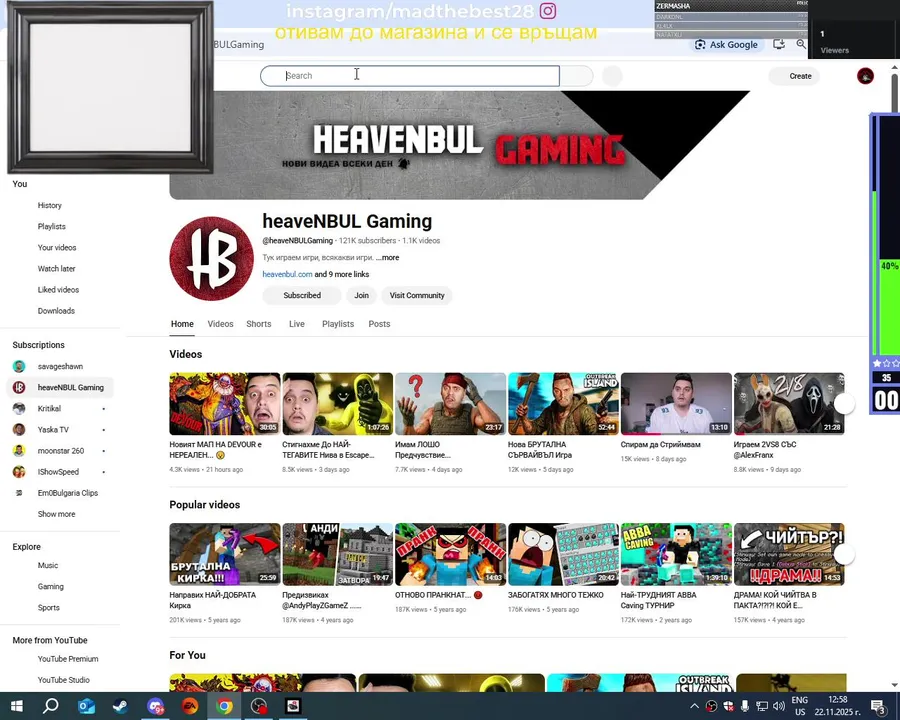Click the microphone icon in system tray
900x720 pixels.
coord(744,706)
